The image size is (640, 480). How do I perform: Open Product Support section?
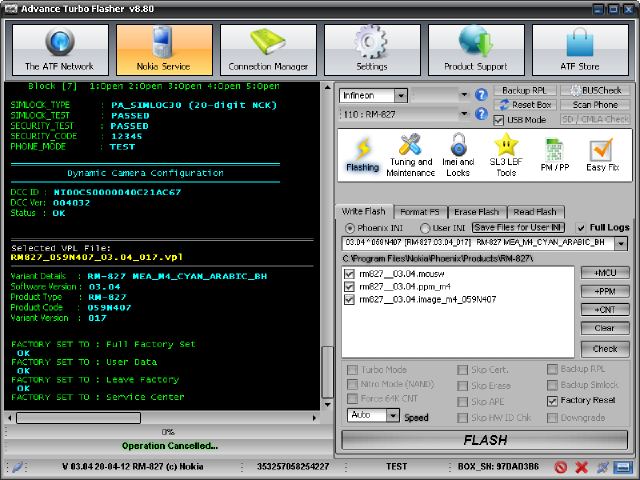(476, 50)
